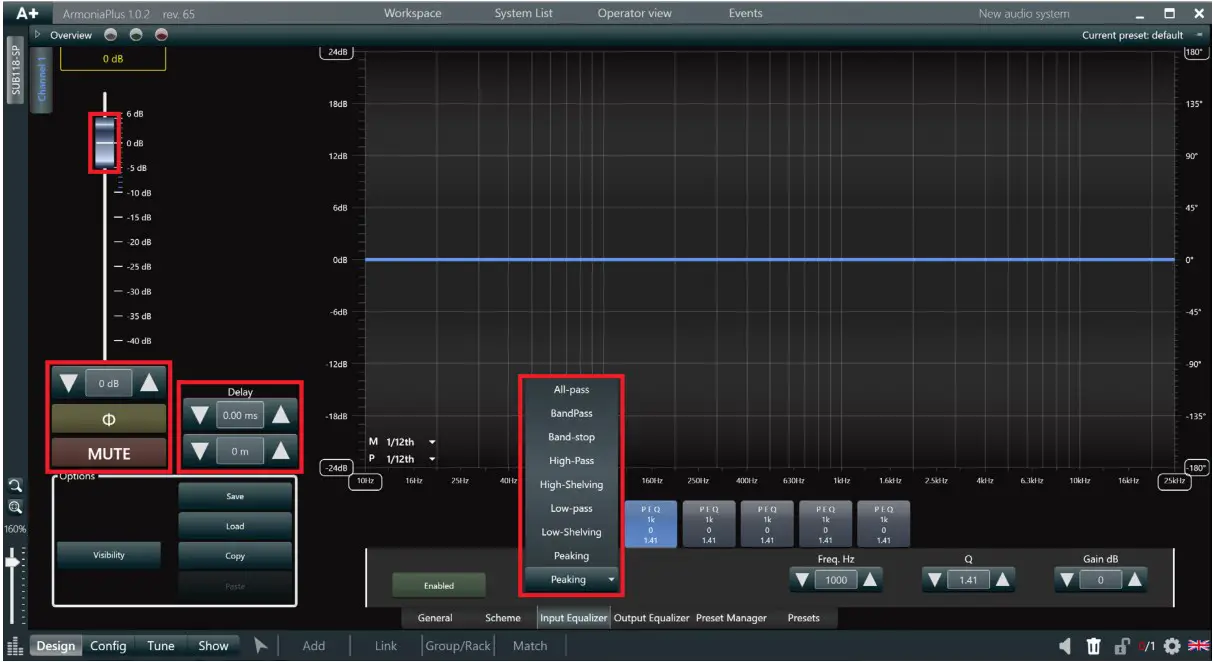Open settings via the gear icon
The width and height of the screenshot is (1213, 662).
(1169, 646)
